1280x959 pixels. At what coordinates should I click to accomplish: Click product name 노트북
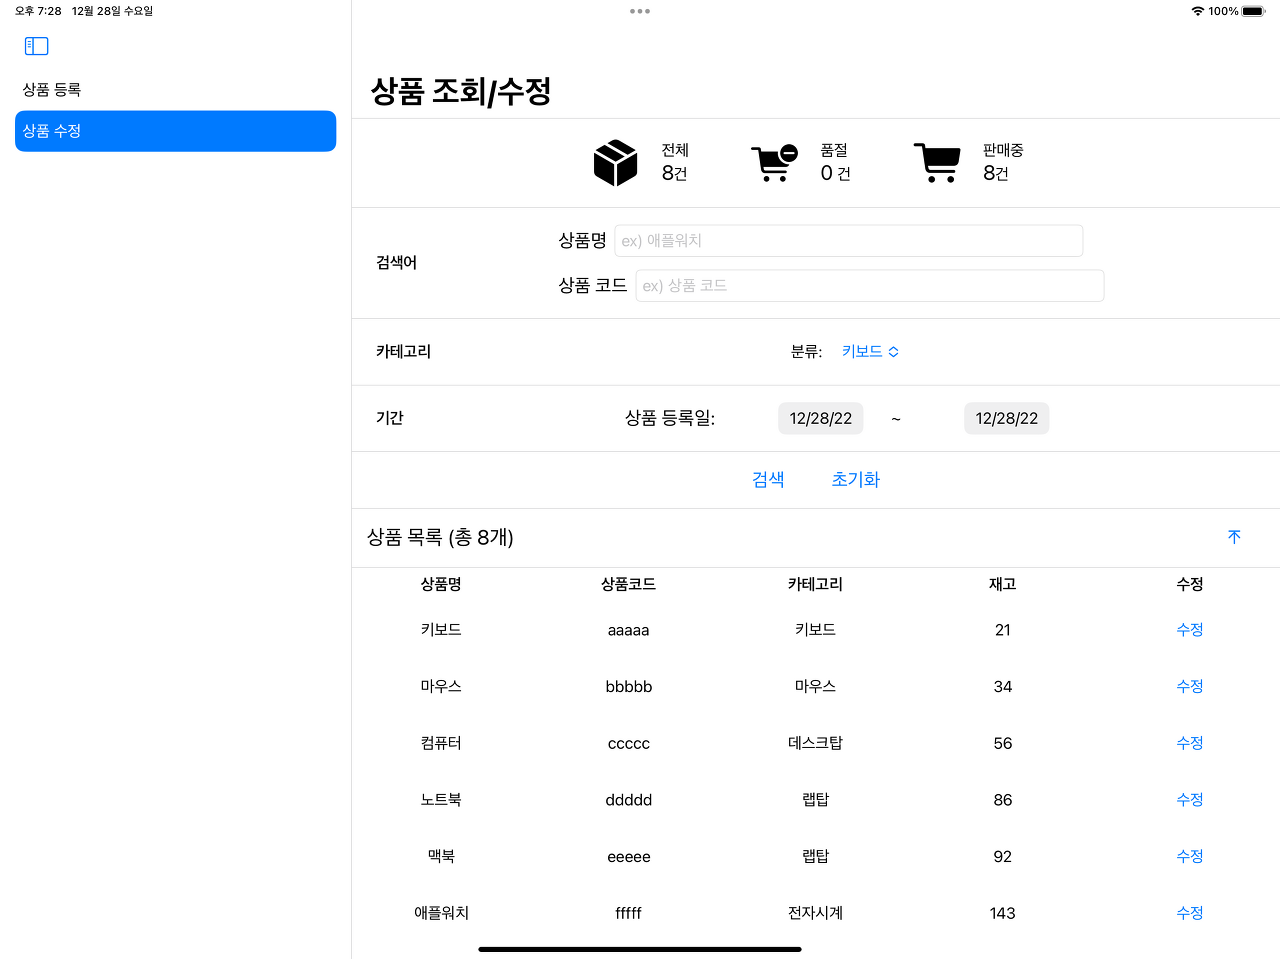[441, 800]
